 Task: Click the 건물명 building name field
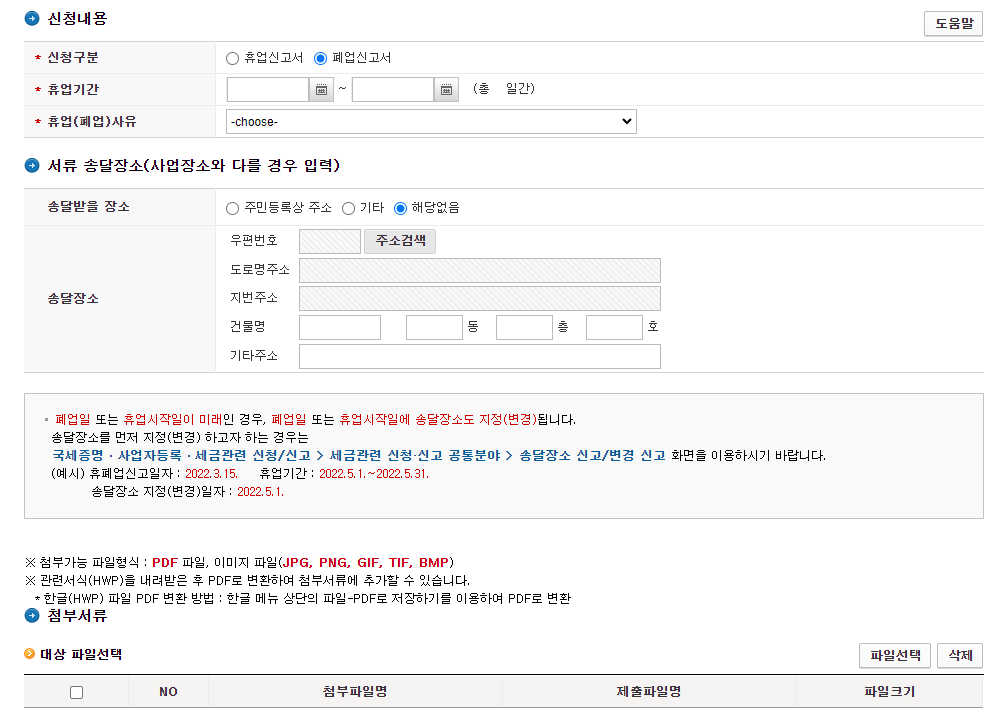click(341, 326)
